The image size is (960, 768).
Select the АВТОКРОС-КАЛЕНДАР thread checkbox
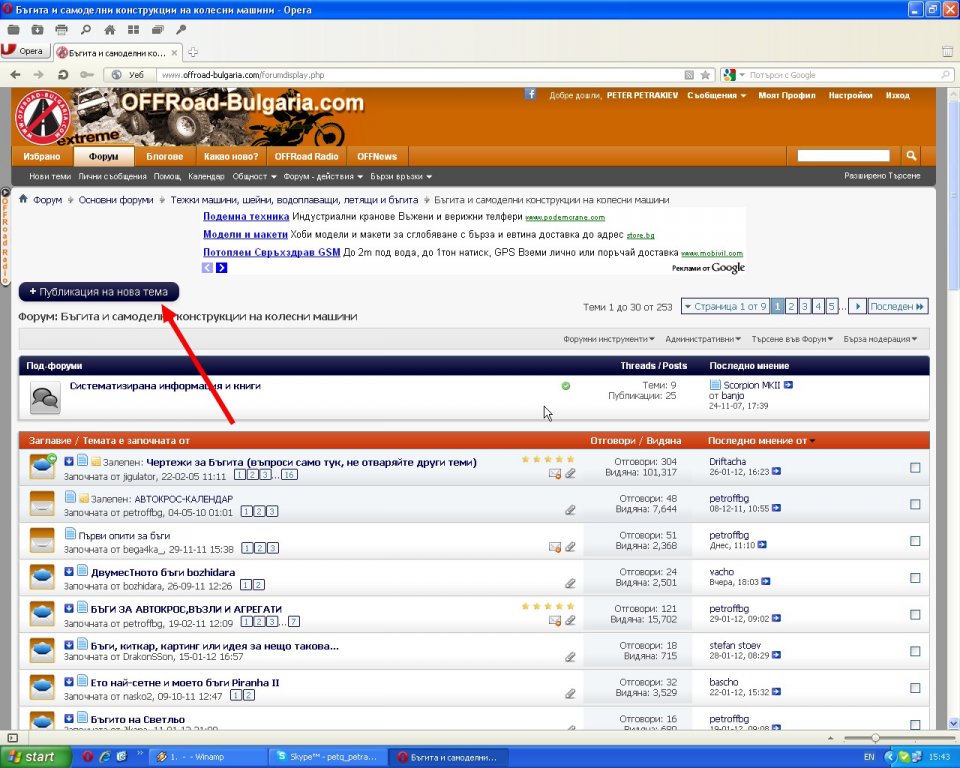tap(915, 505)
